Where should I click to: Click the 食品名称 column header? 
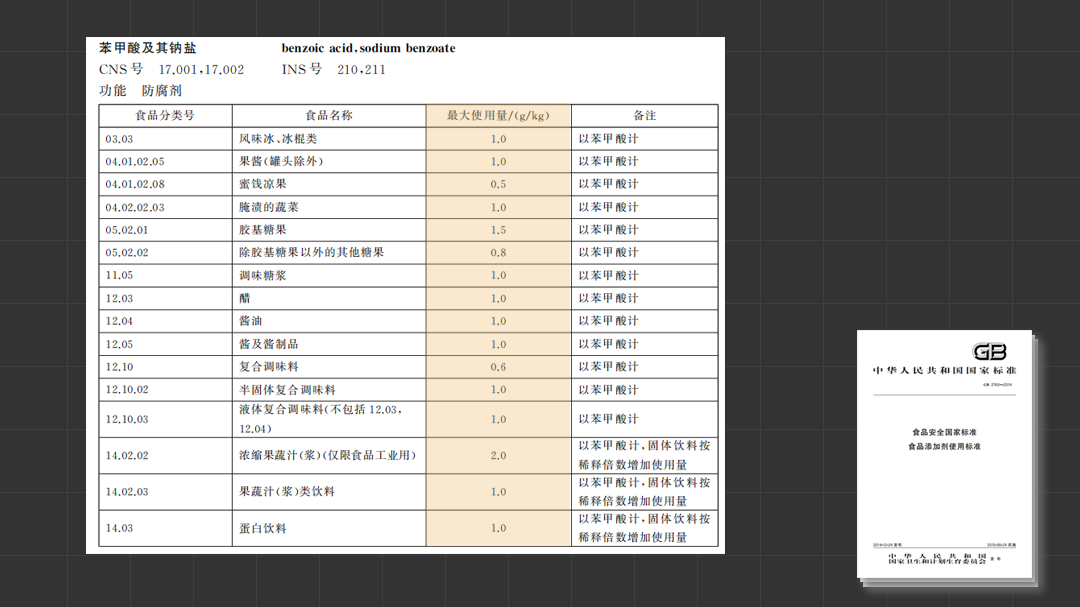[x=329, y=116]
